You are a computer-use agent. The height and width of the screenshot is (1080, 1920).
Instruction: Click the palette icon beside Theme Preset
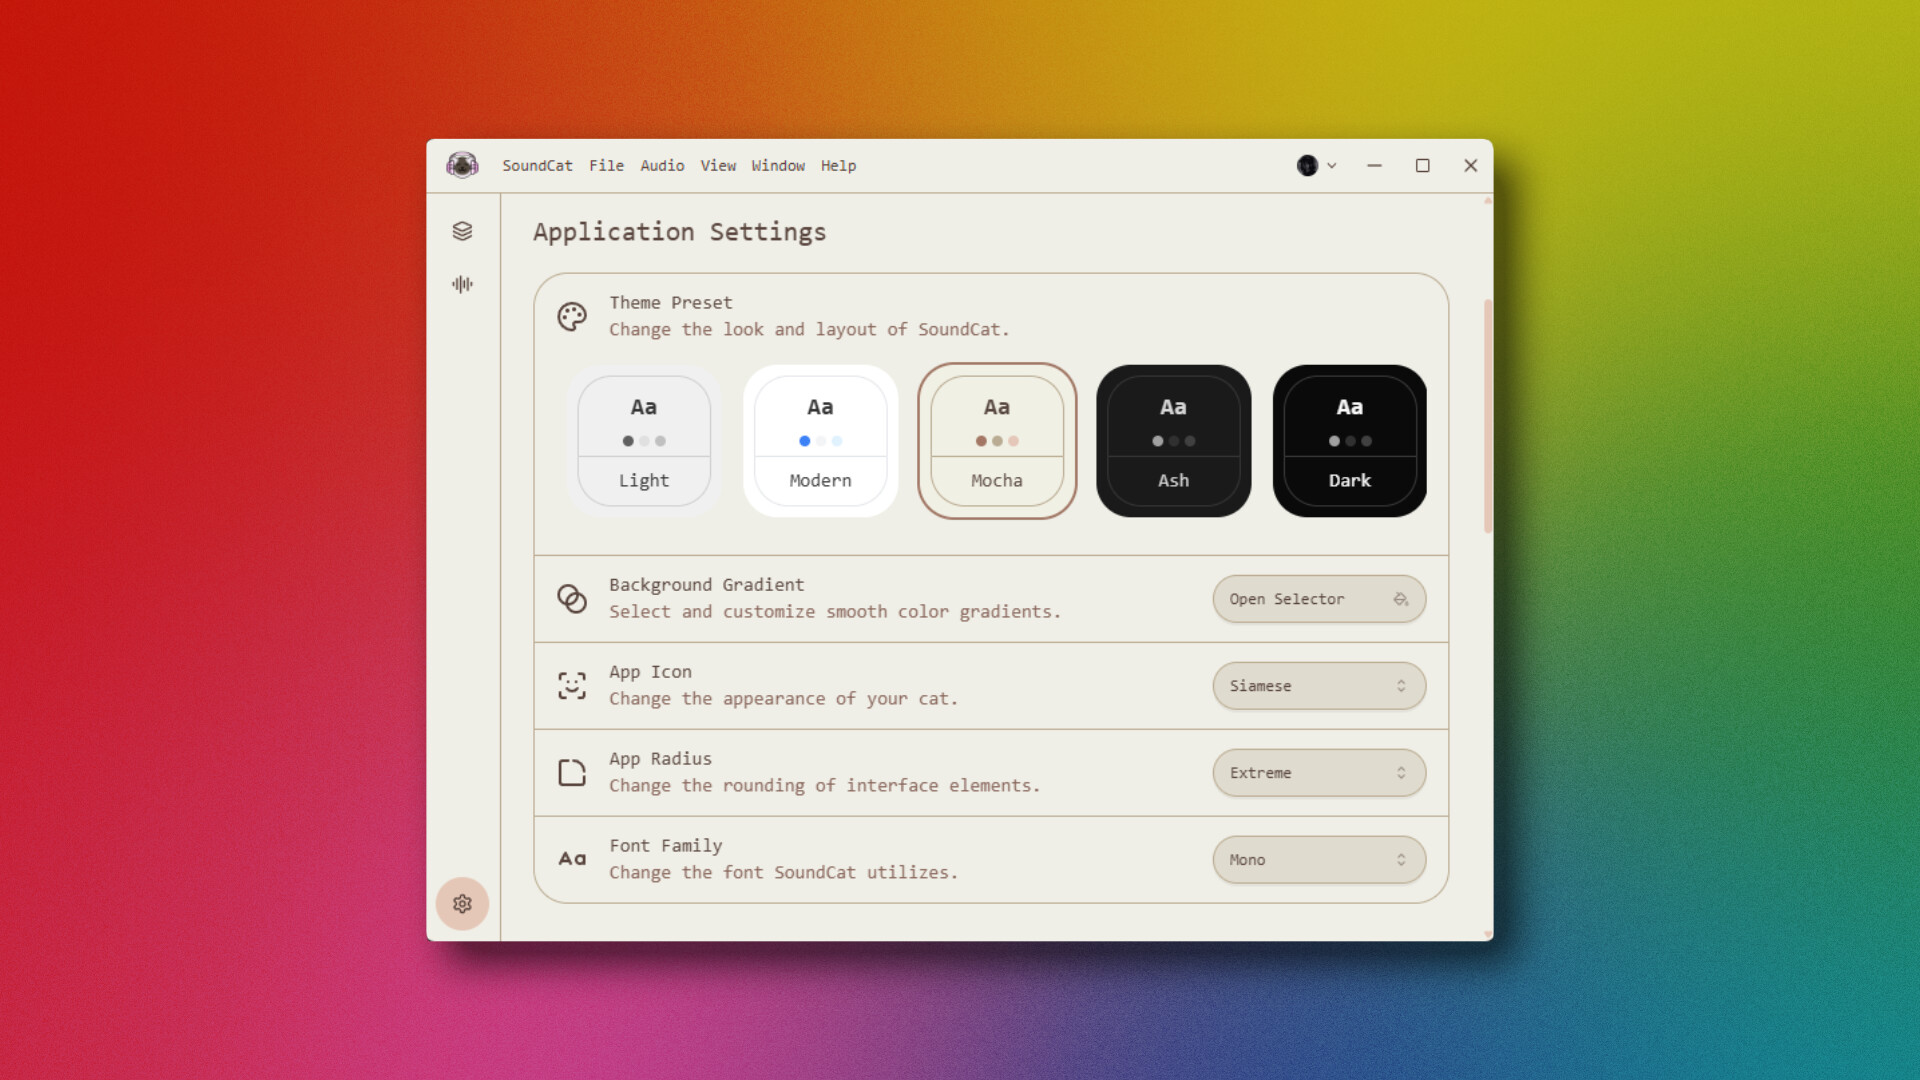coord(571,316)
